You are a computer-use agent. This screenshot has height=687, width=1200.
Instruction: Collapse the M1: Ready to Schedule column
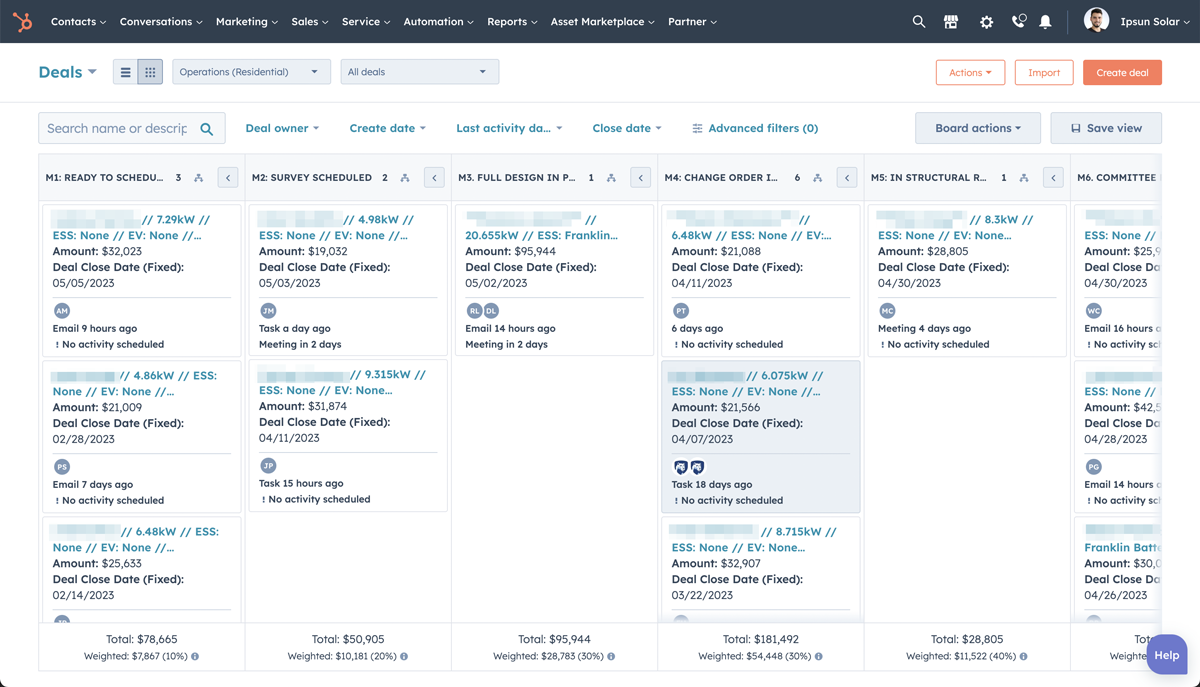[x=228, y=178]
